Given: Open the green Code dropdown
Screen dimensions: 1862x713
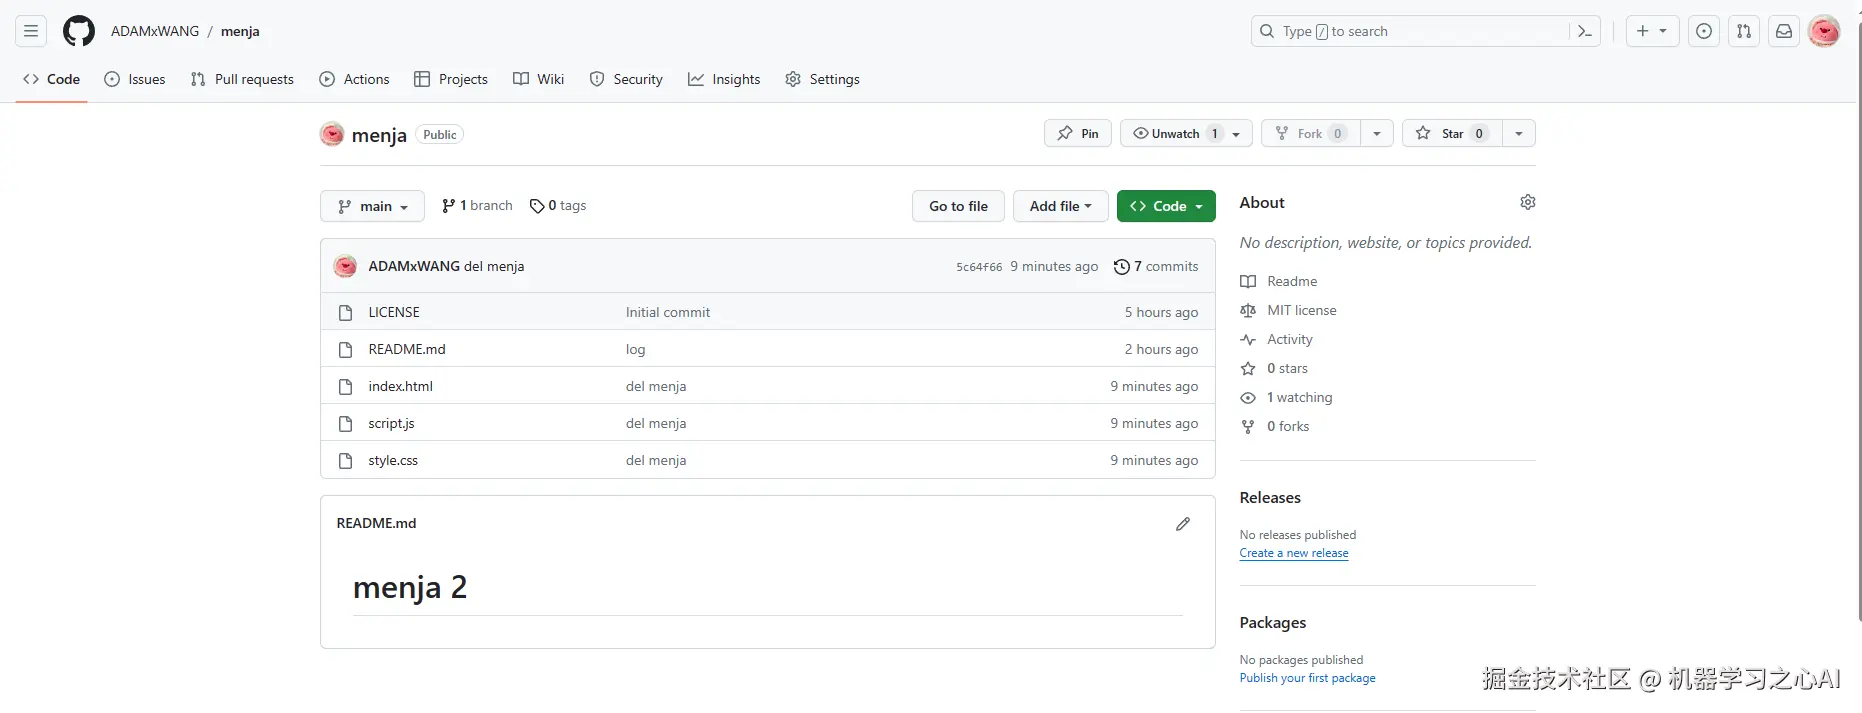Looking at the screenshot, I should click(1166, 206).
